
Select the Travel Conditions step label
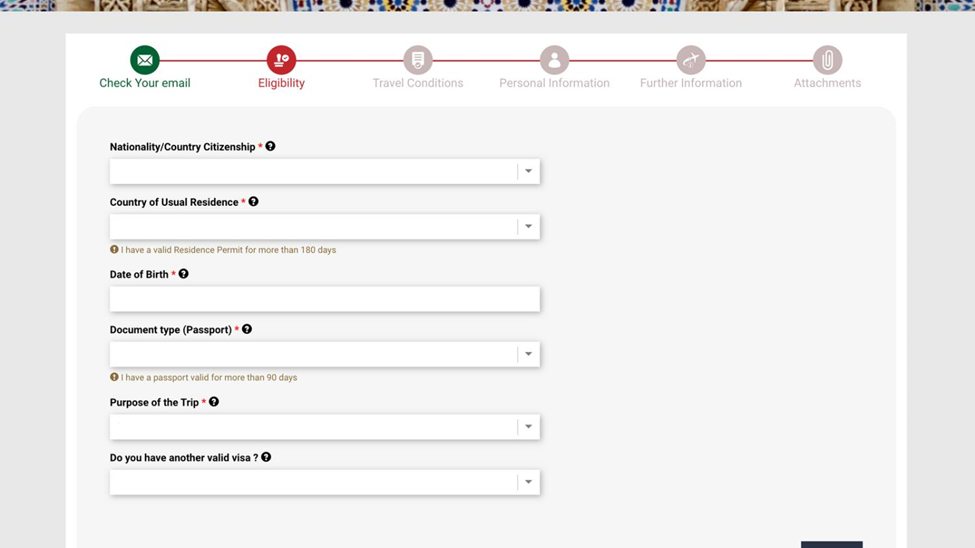pyautogui.click(x=418, y=83)
